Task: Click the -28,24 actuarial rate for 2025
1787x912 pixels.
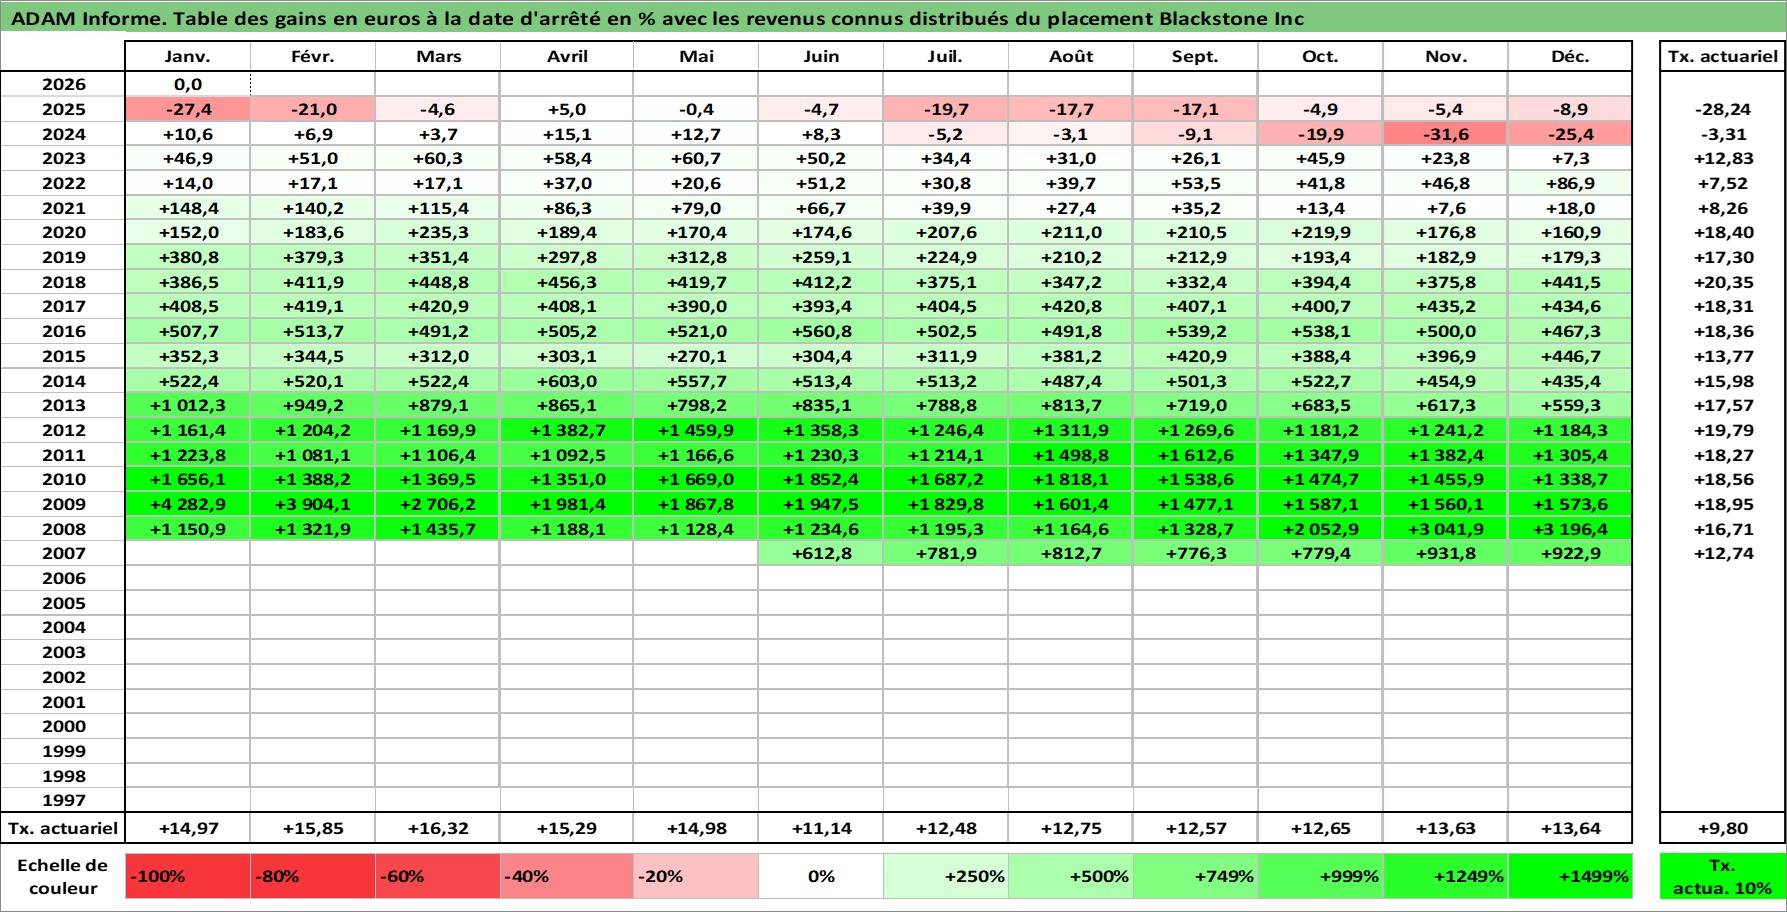Action: point(1723,110)
